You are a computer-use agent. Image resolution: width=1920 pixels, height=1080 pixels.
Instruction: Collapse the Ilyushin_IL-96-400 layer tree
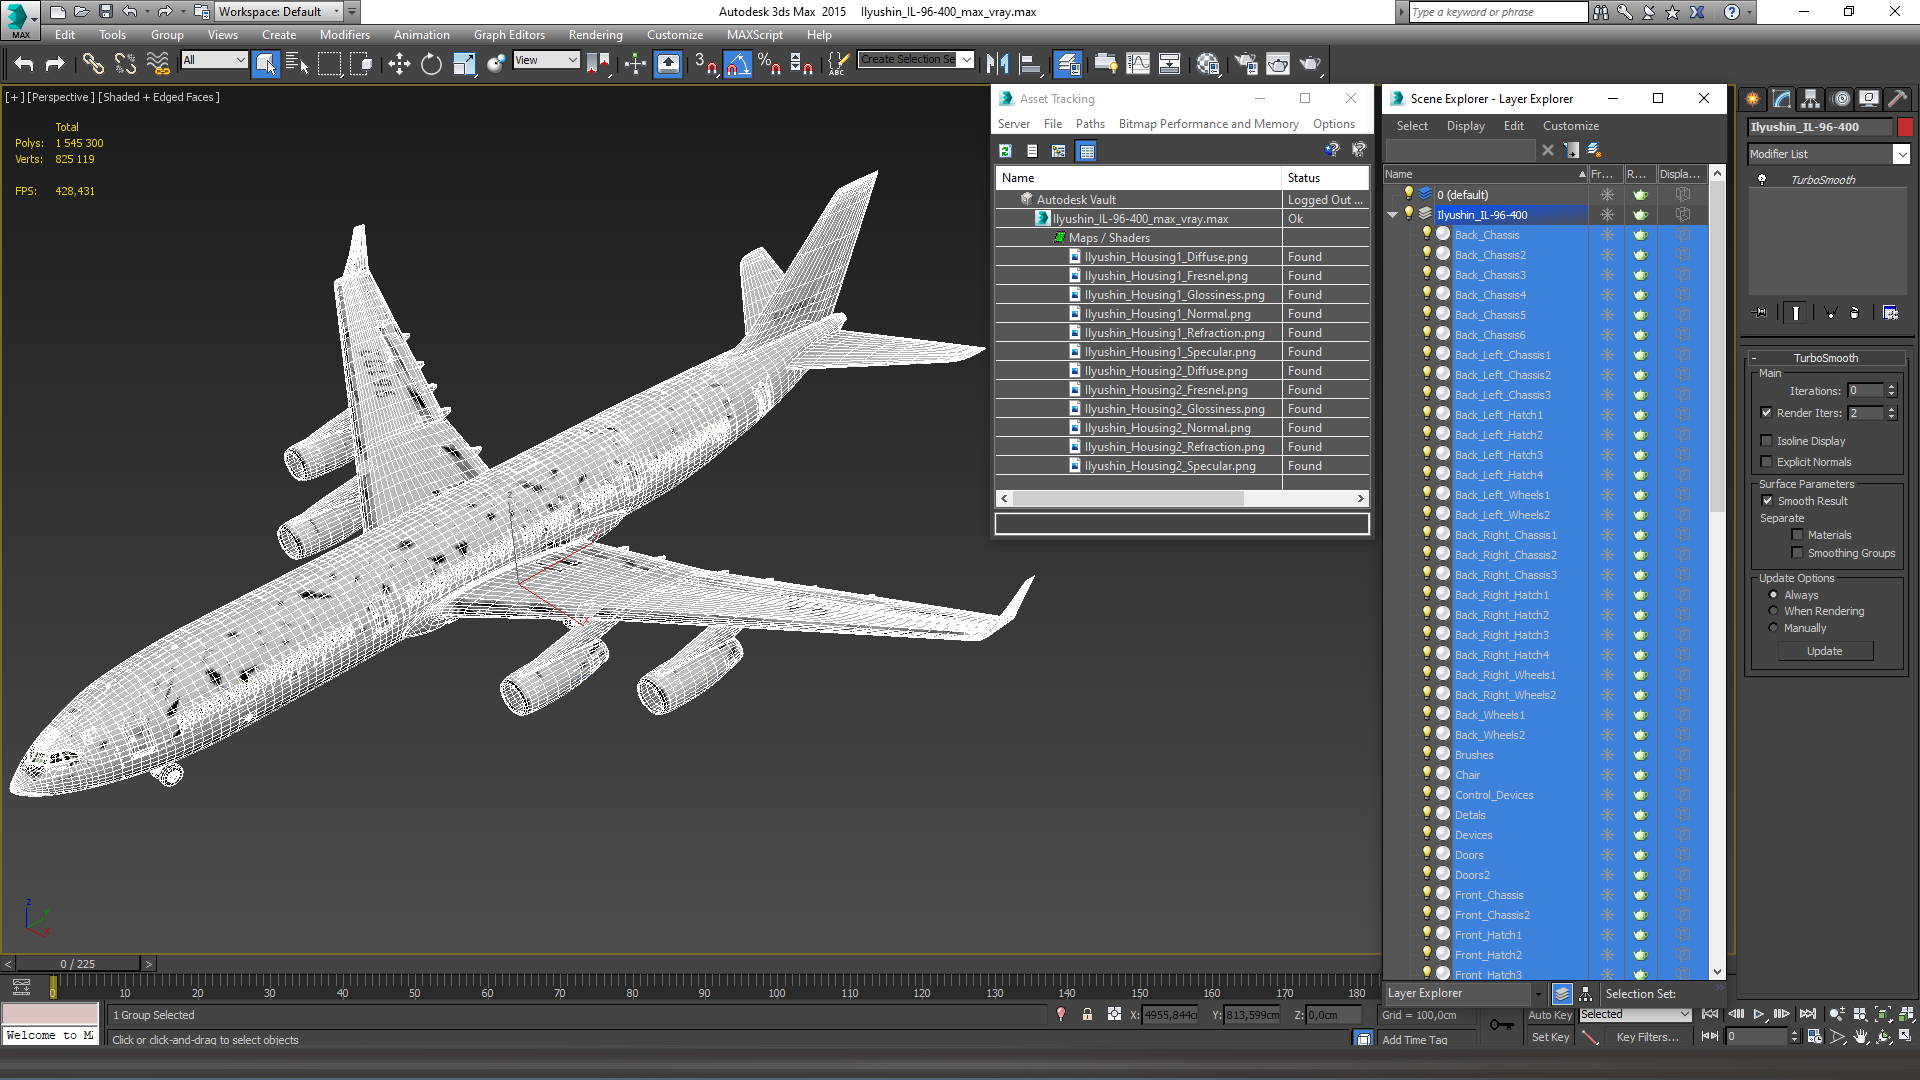(1392, 215)
